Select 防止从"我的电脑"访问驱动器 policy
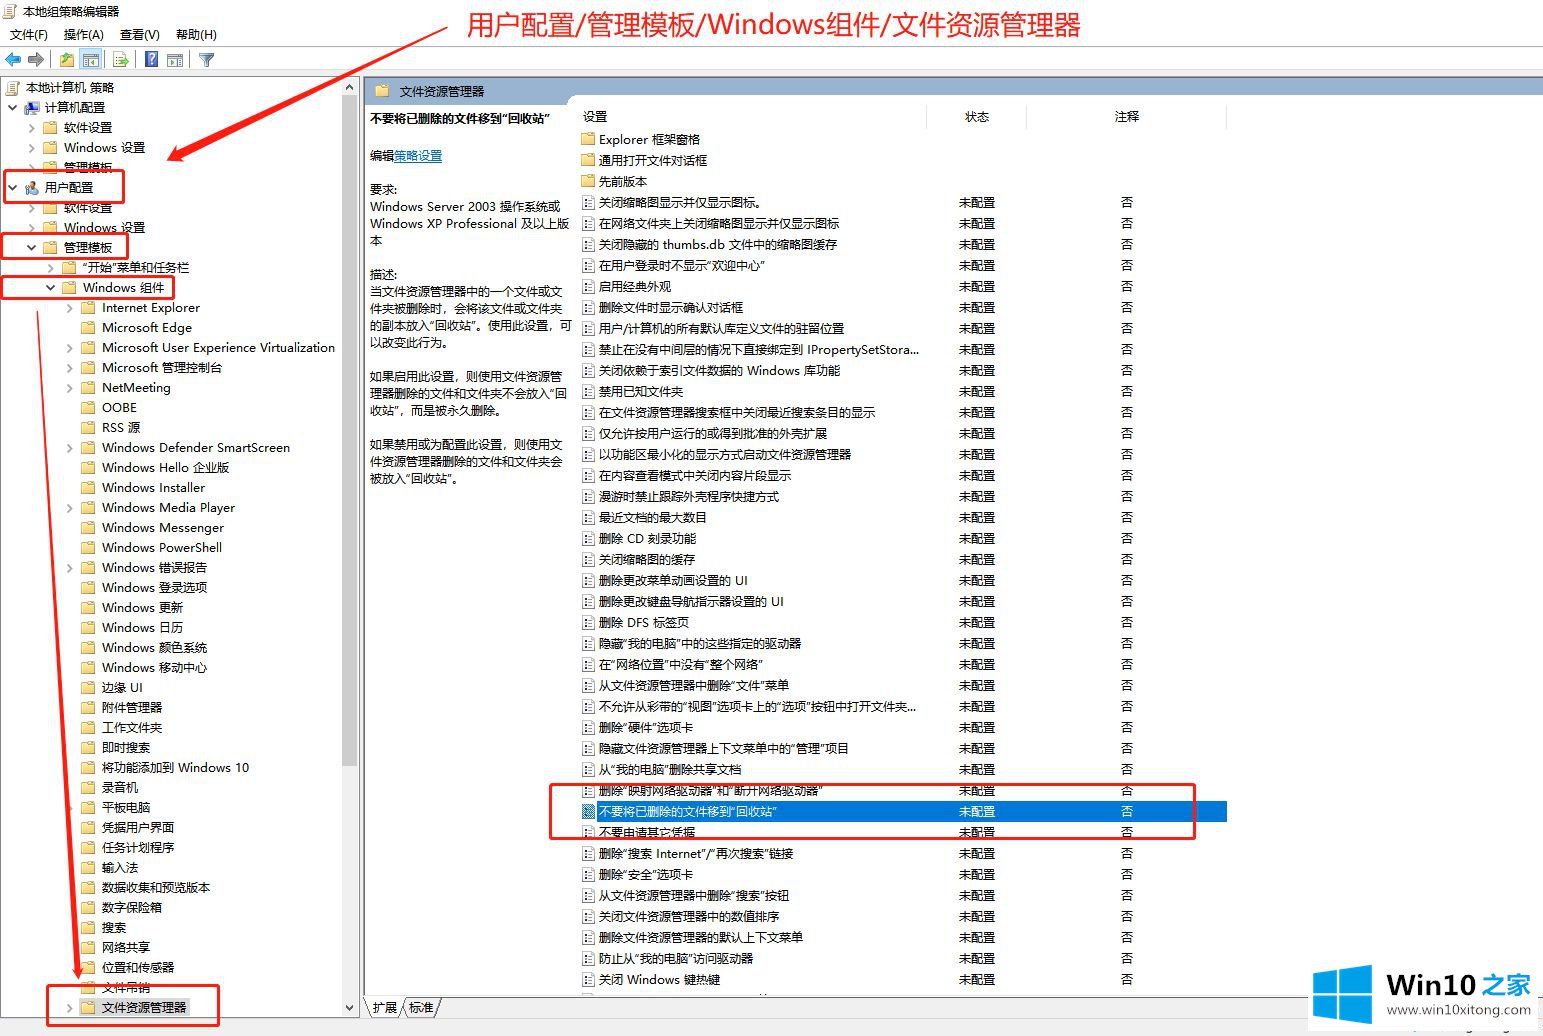This screenshot has width=1543, height=1036. tap(676, 958)
